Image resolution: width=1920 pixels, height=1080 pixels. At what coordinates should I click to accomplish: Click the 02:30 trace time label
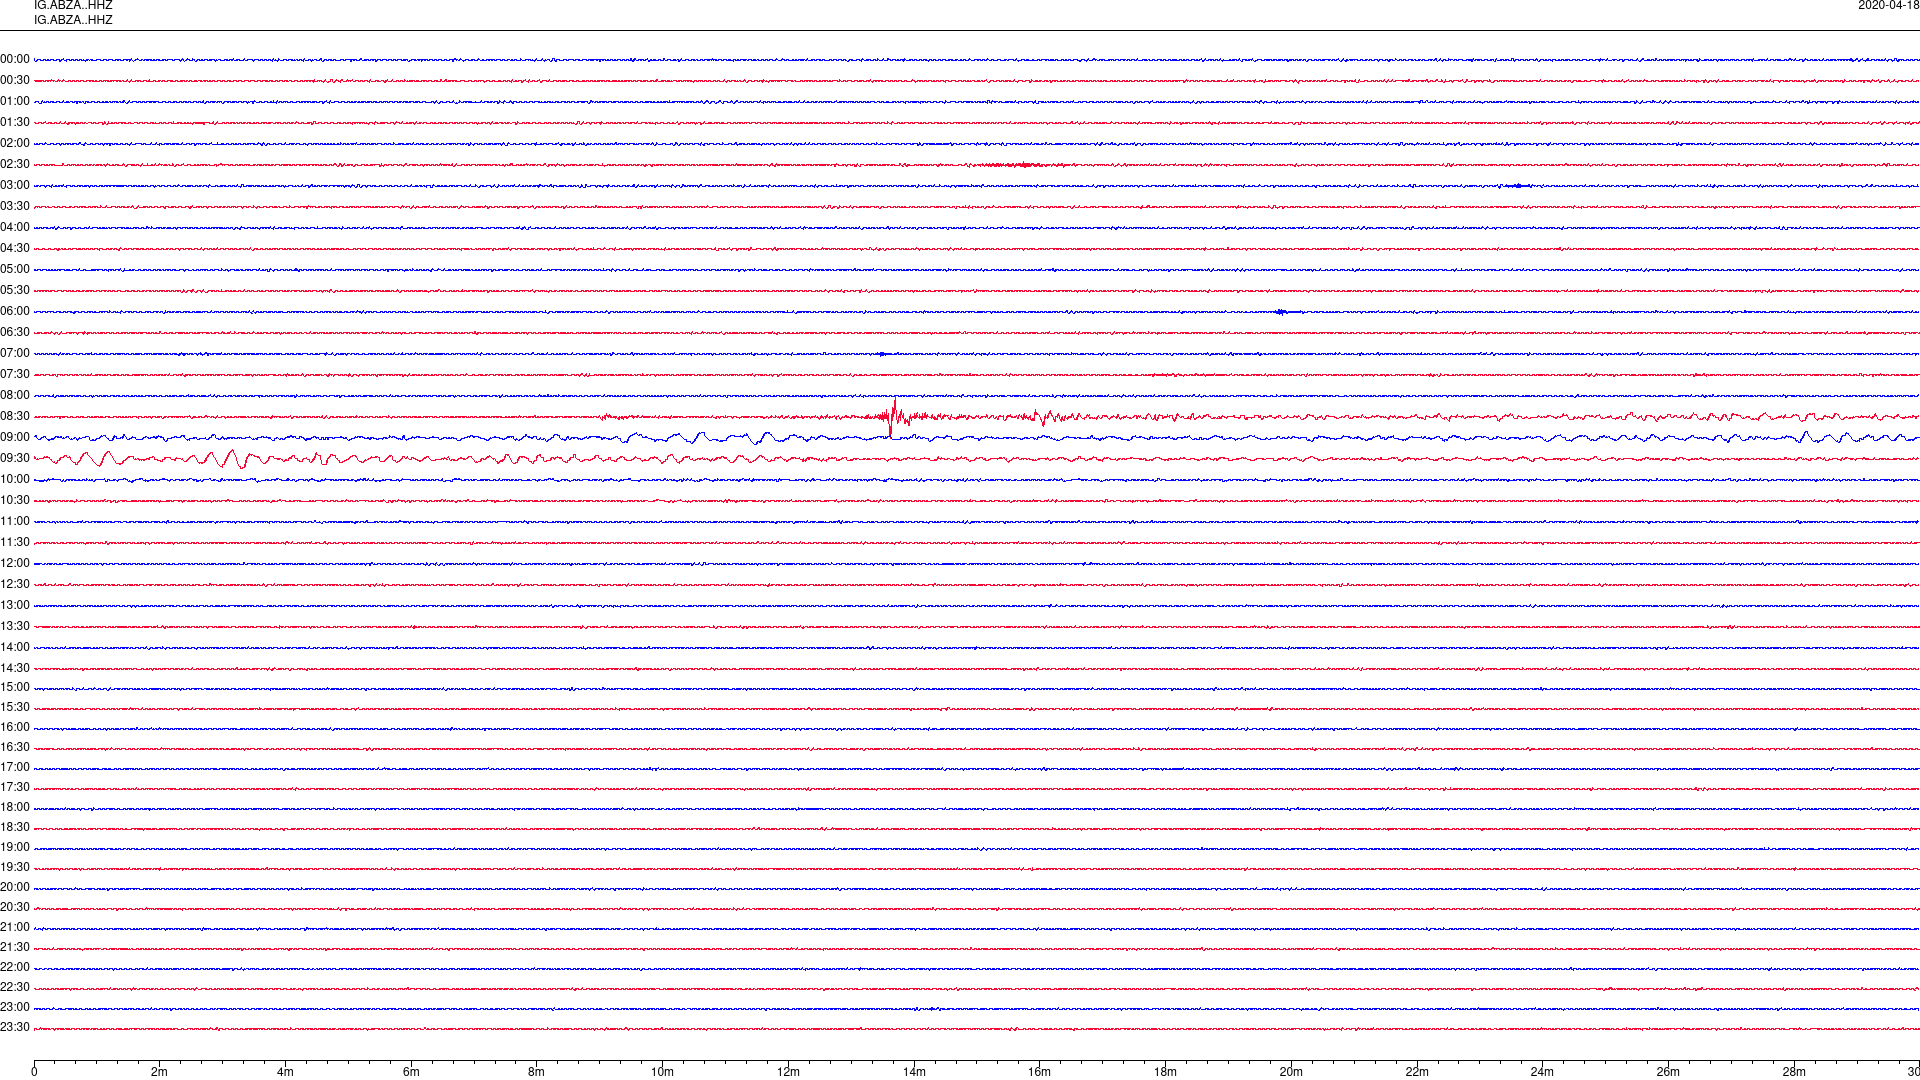(15, 165)
